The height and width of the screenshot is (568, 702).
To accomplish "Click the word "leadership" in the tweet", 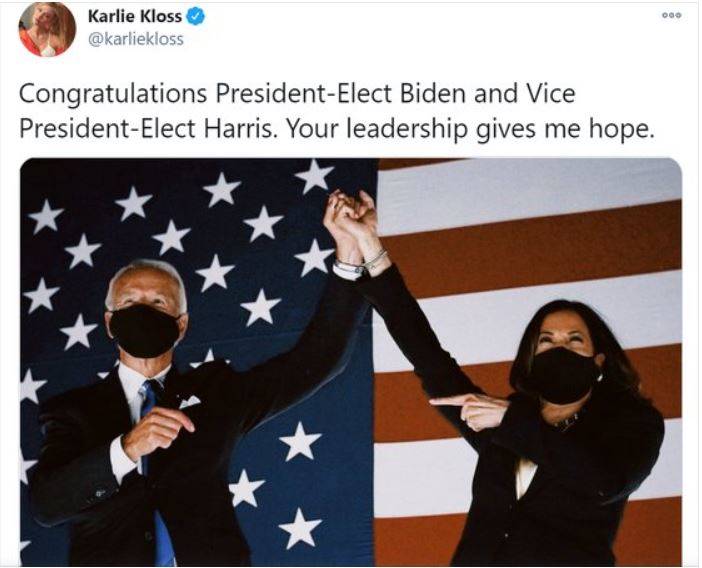I will [x=408, y=130].
